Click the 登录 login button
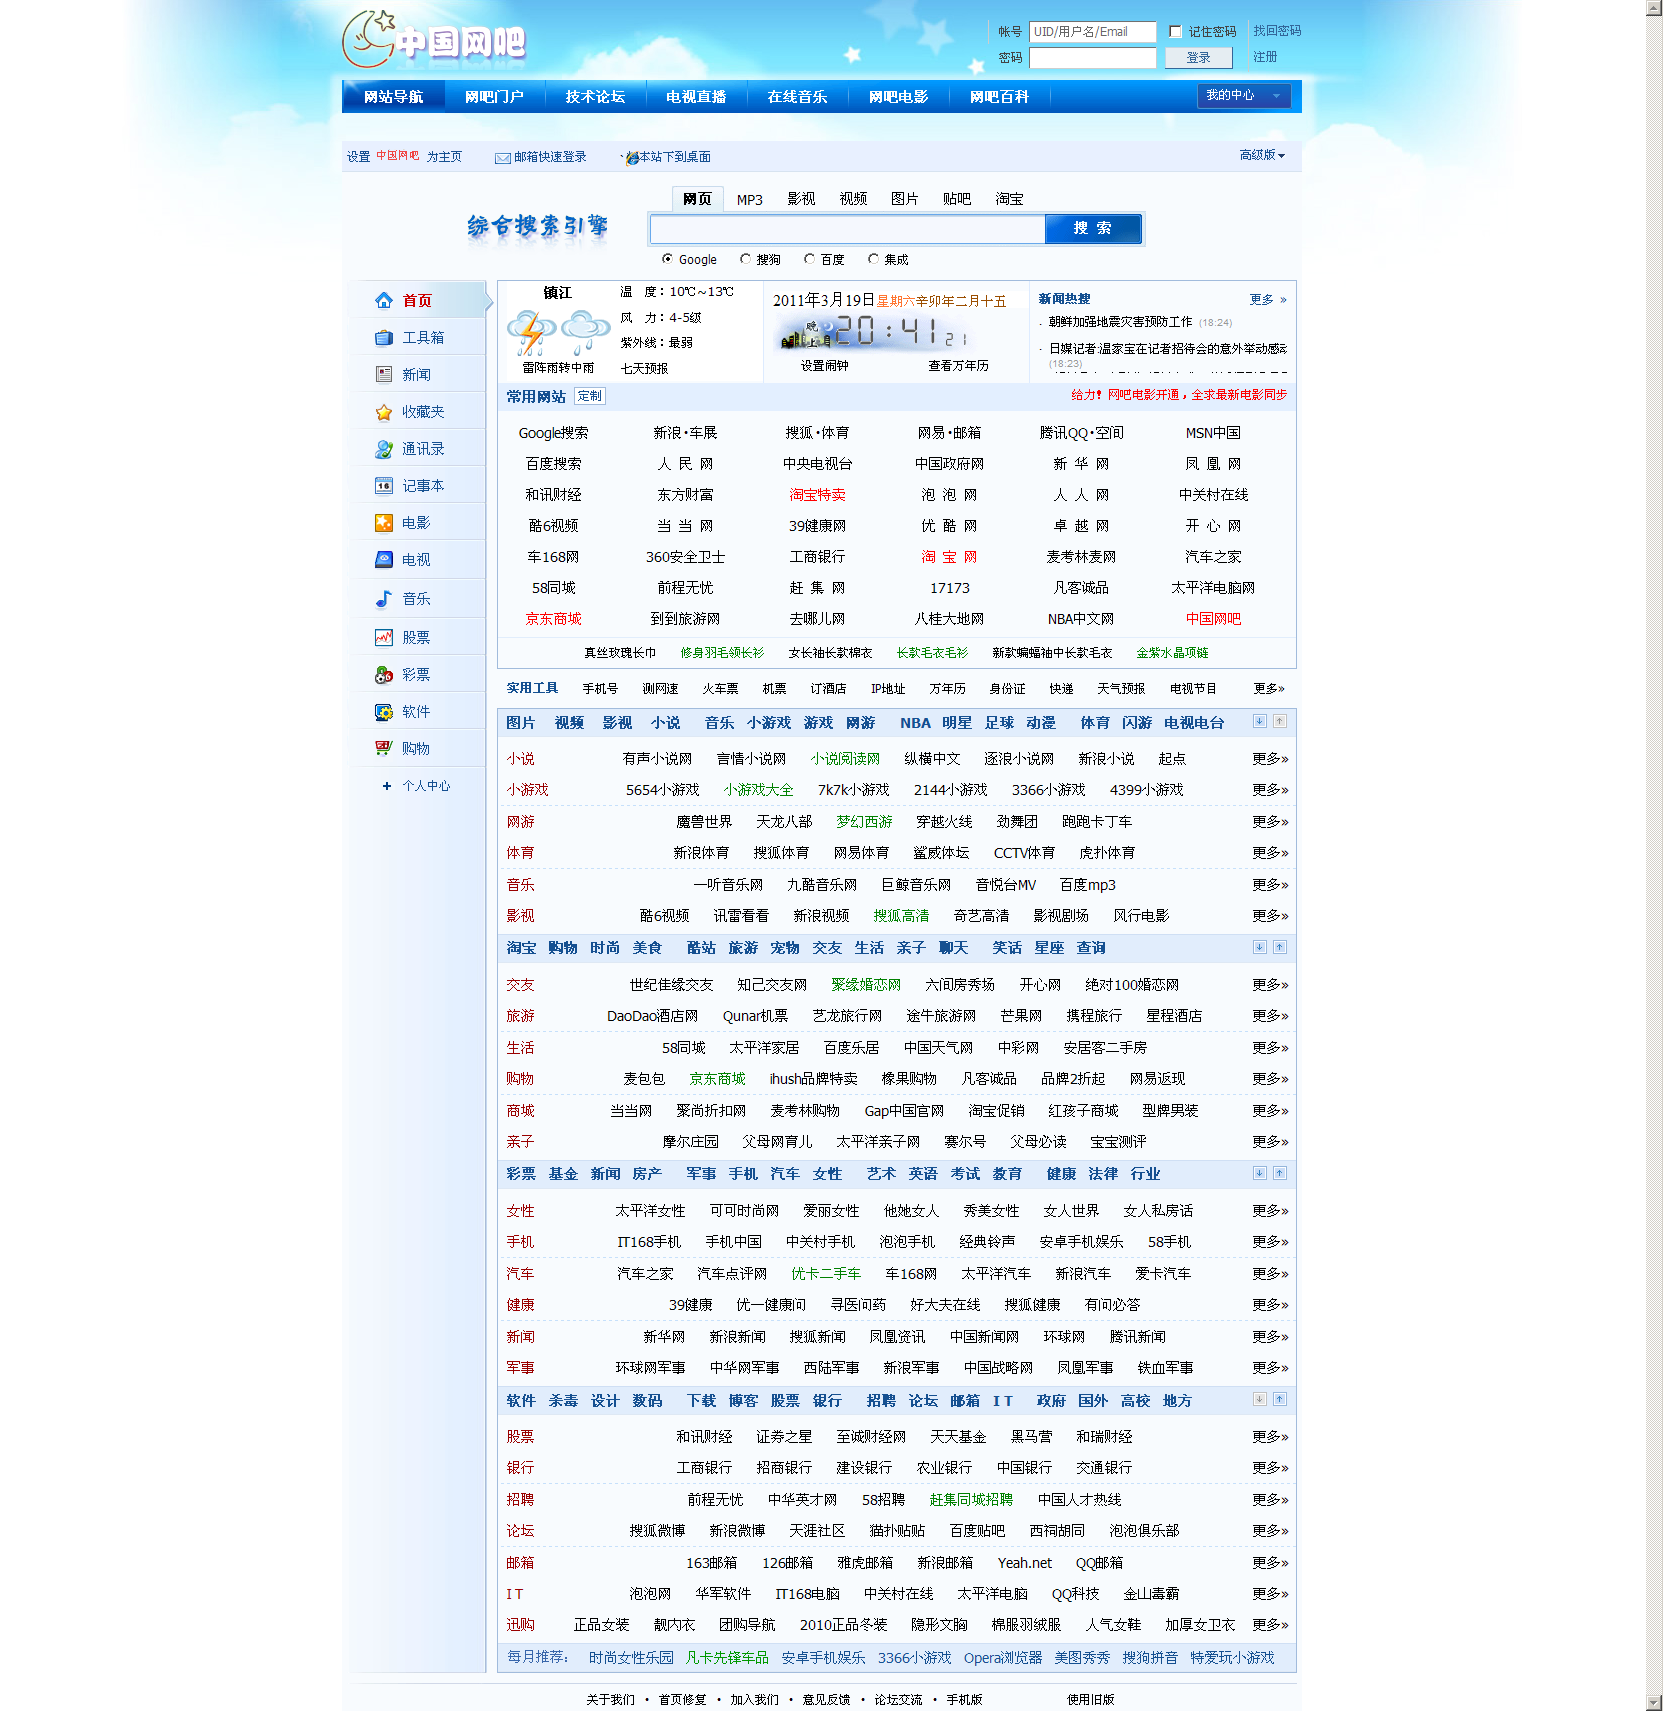 click(1199, 58)
